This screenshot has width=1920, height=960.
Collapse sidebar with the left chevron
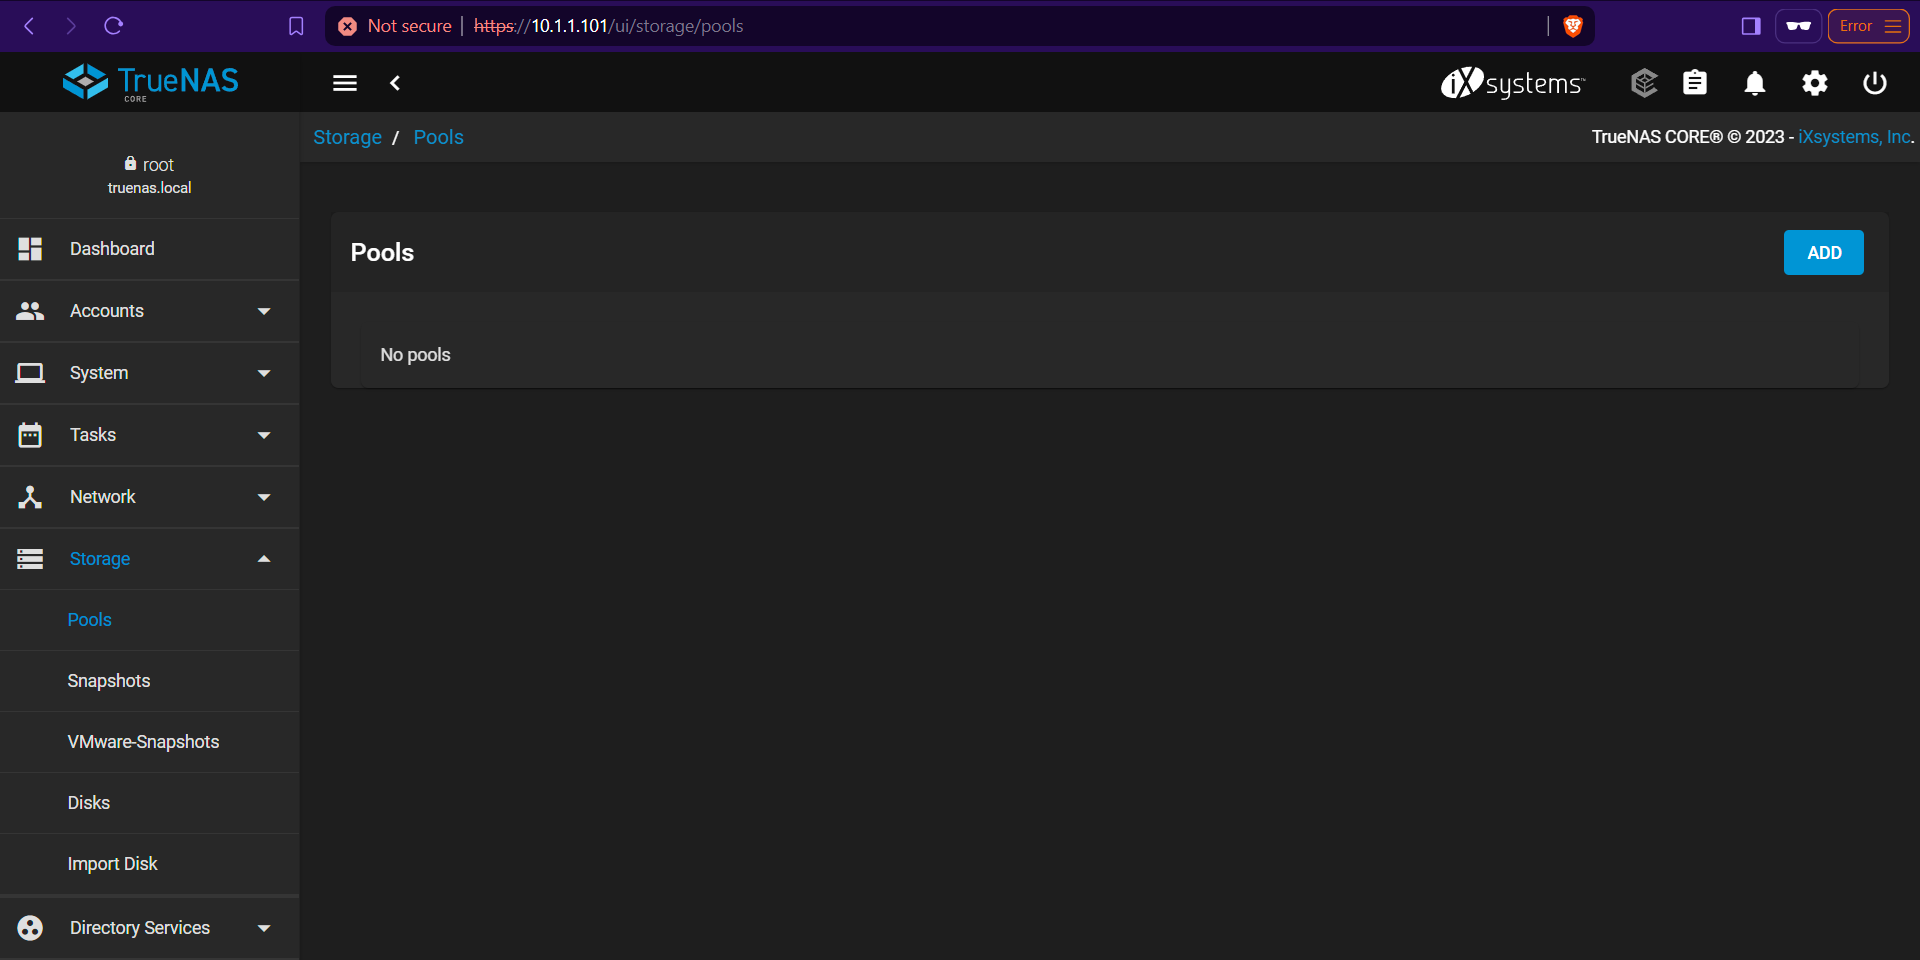[395, 83]
